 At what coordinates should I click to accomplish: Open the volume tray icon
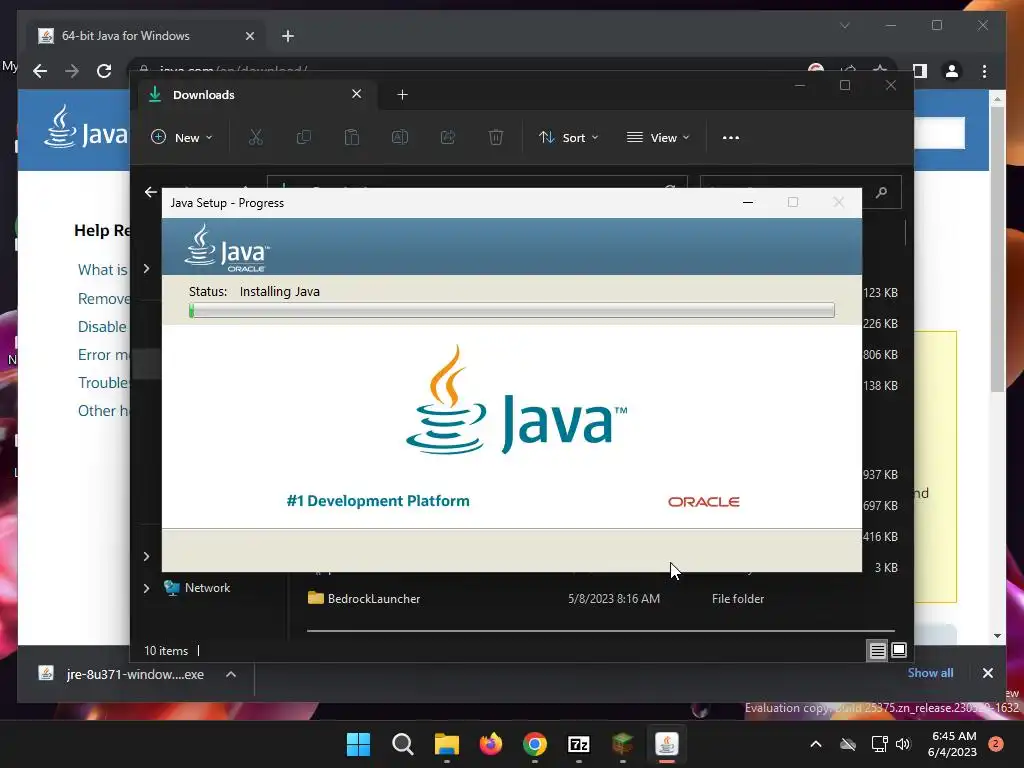click(903, 744)
